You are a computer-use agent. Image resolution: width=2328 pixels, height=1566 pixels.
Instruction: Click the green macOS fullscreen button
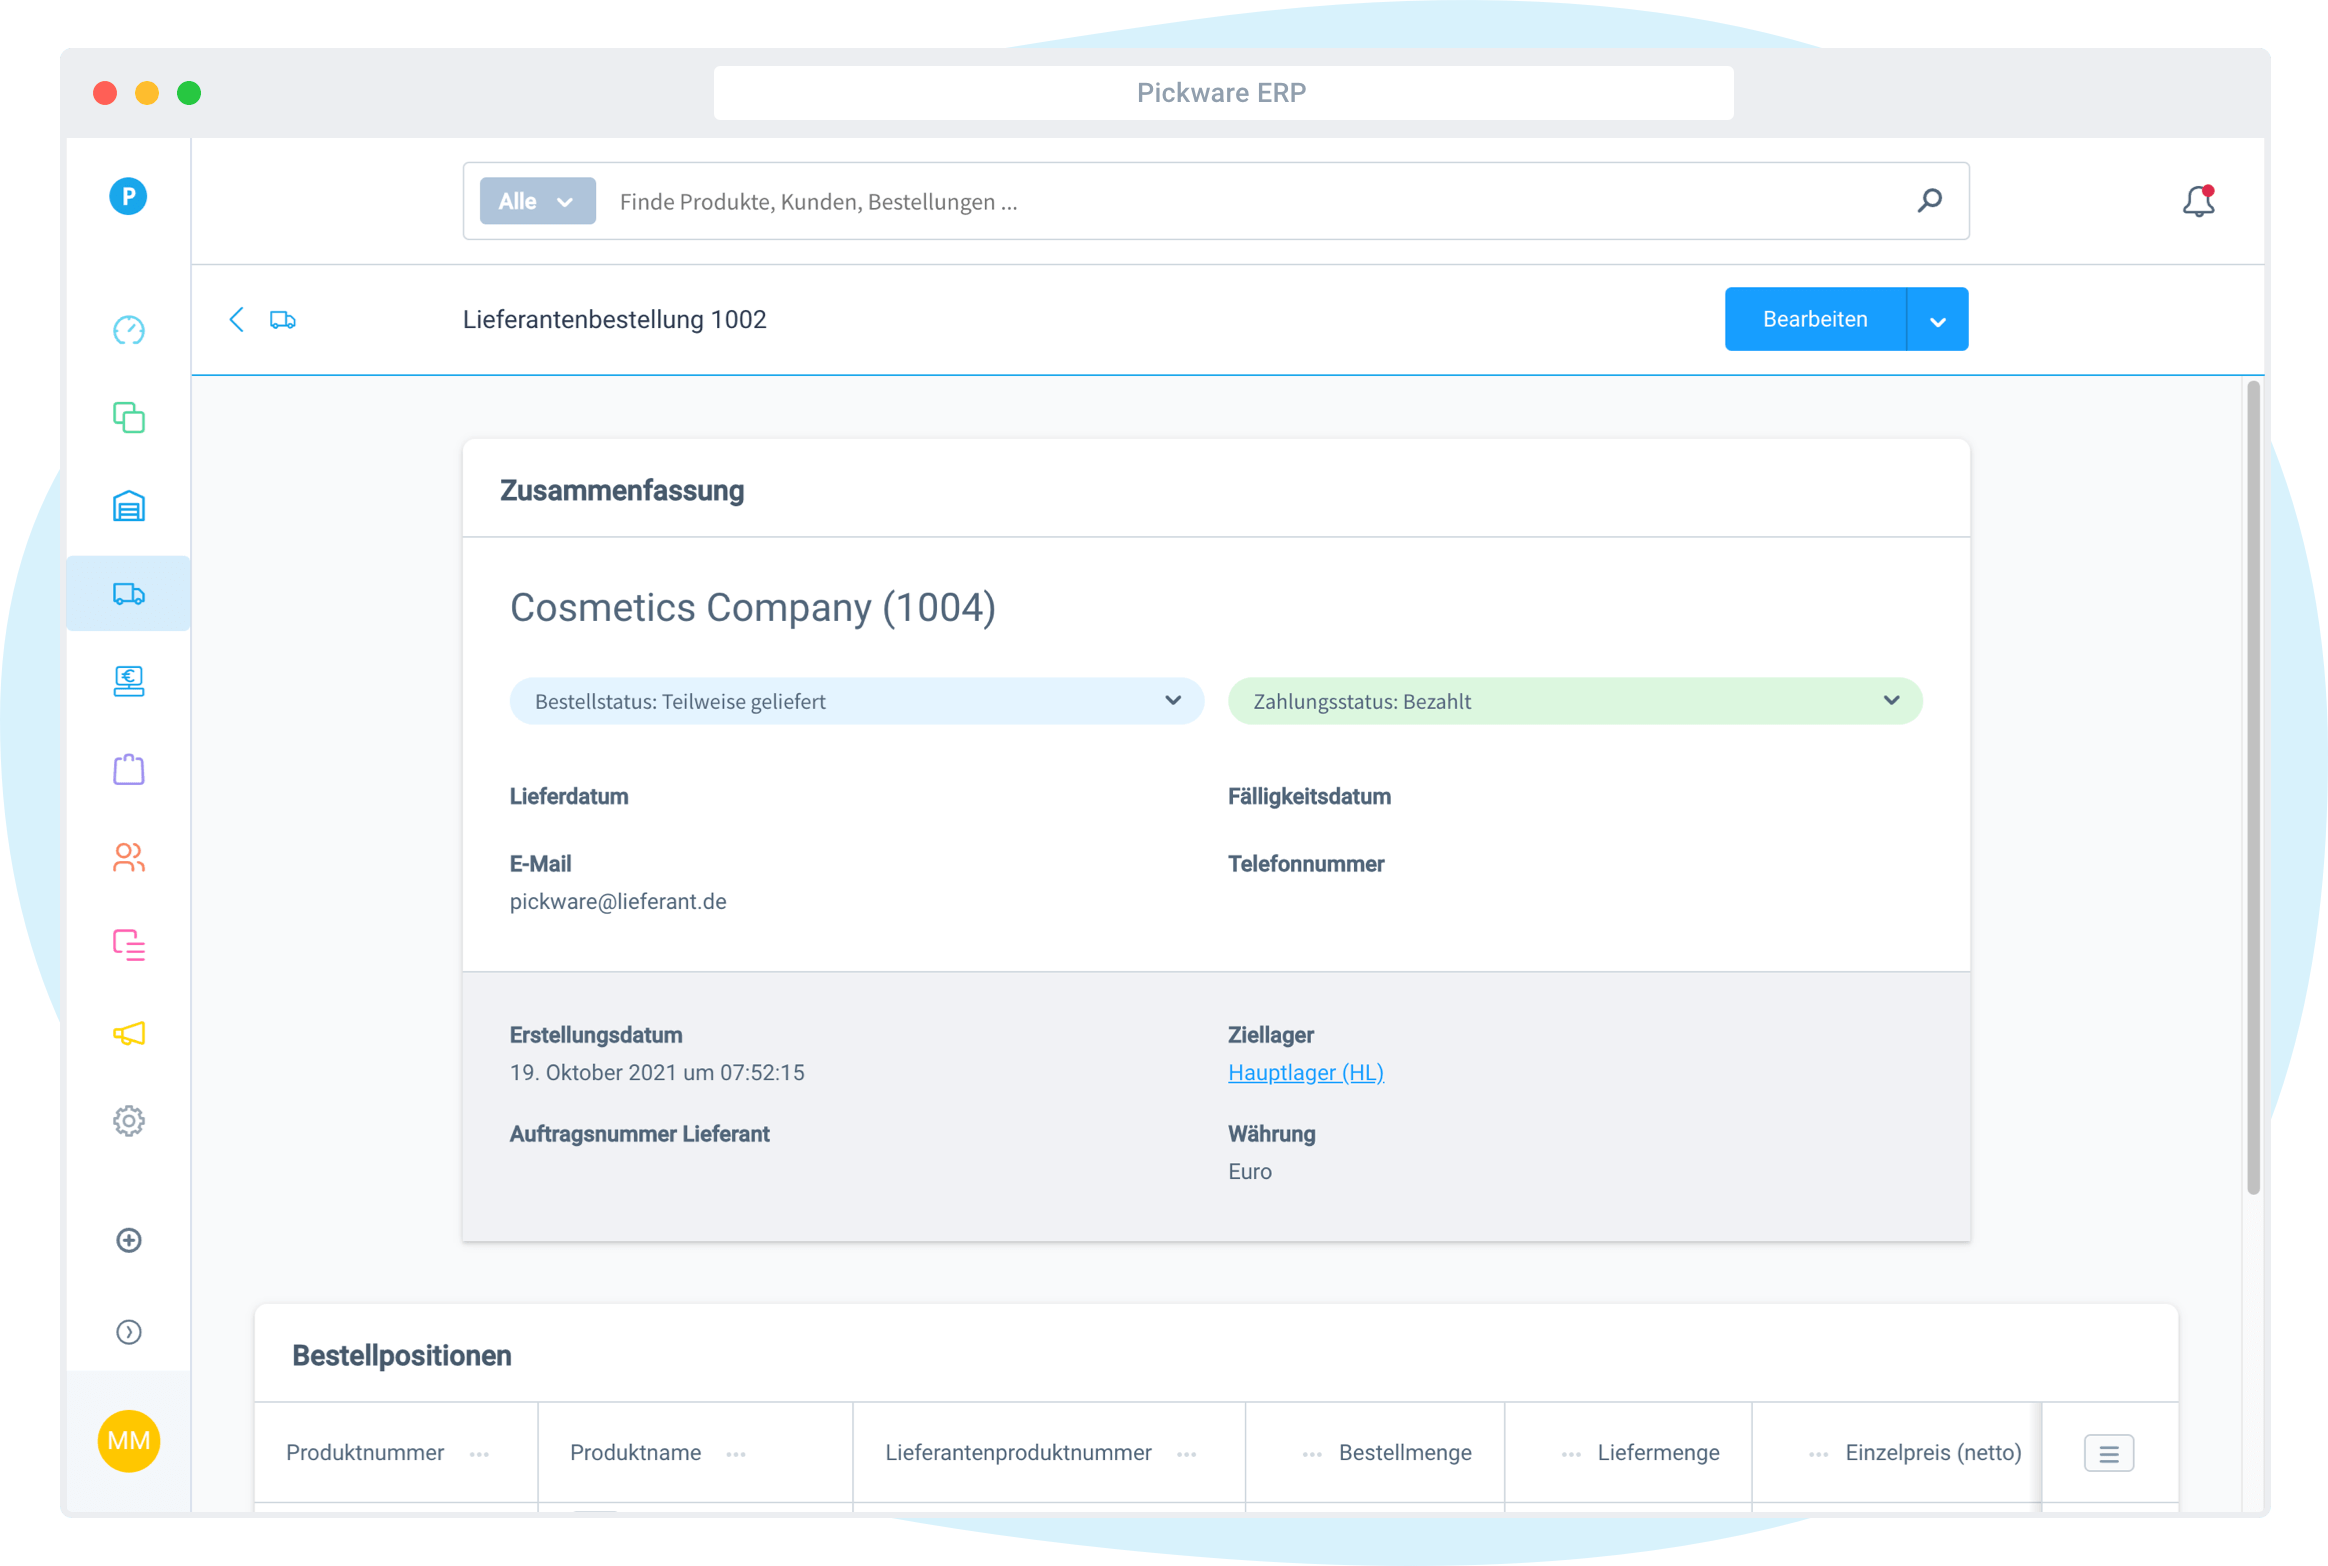click(x=189, y=93)
